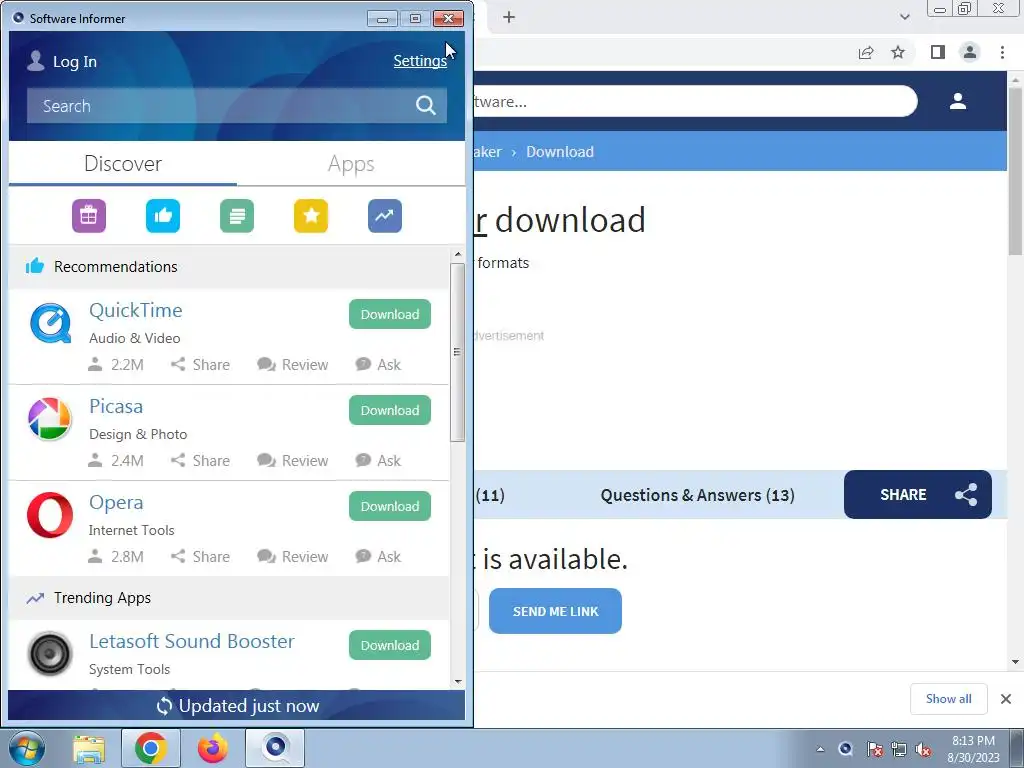Open the Questions & Answers (13) tab
The height and width of the screenshot is (768, 1024).
(697, 495)
